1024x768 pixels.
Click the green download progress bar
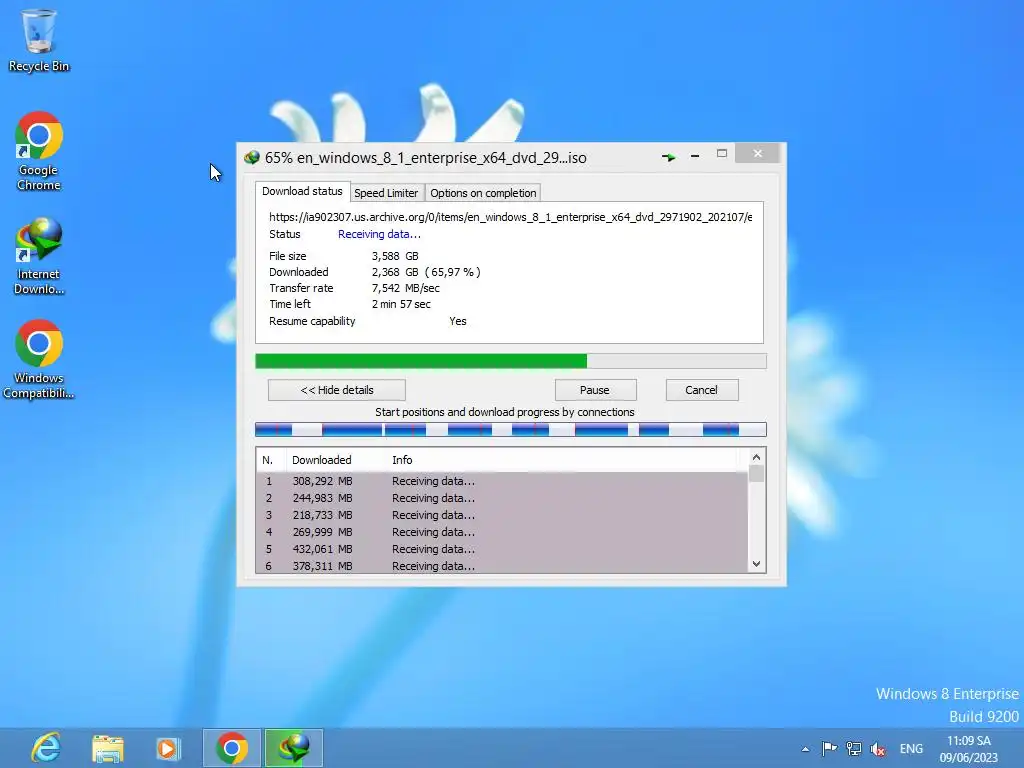[x=511, y=361]
